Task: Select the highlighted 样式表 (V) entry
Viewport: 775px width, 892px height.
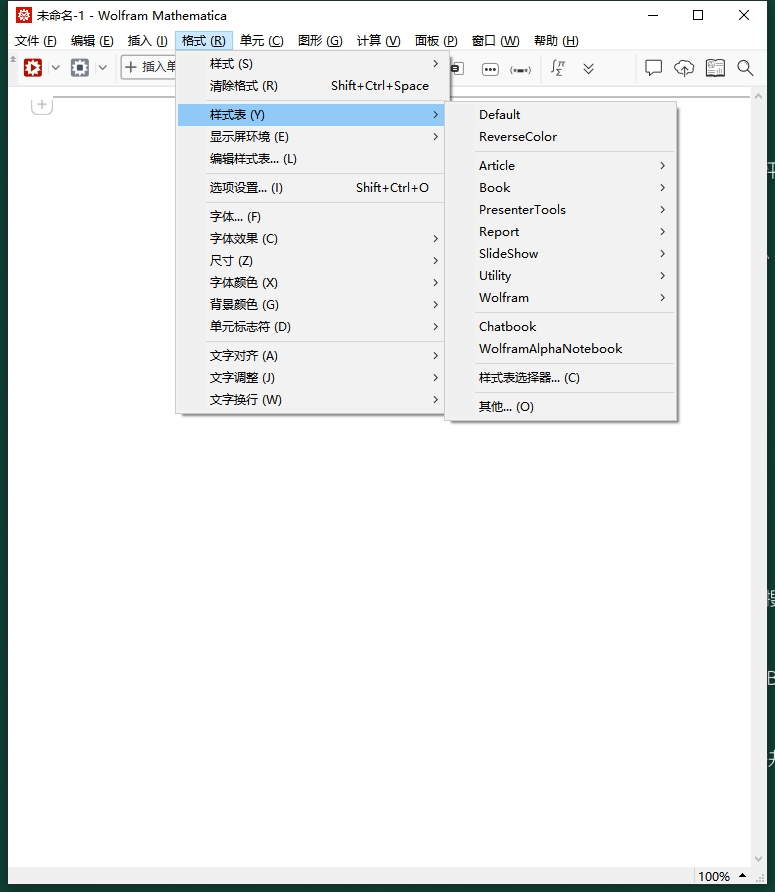Action: point(311,115)
